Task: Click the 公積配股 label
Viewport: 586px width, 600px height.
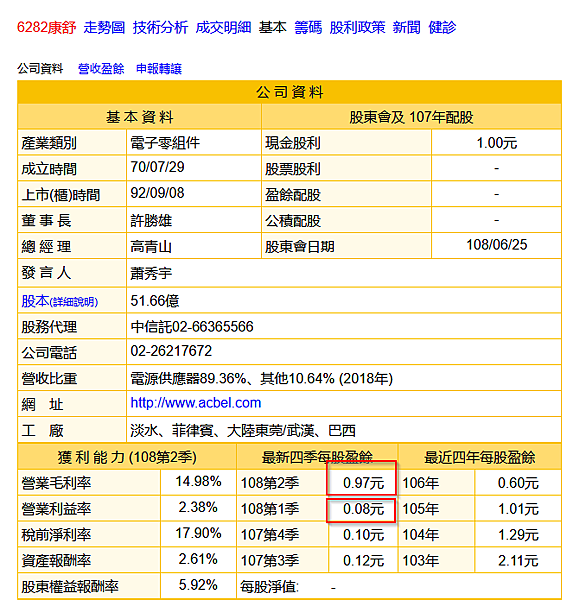Action: pos(293,221)
